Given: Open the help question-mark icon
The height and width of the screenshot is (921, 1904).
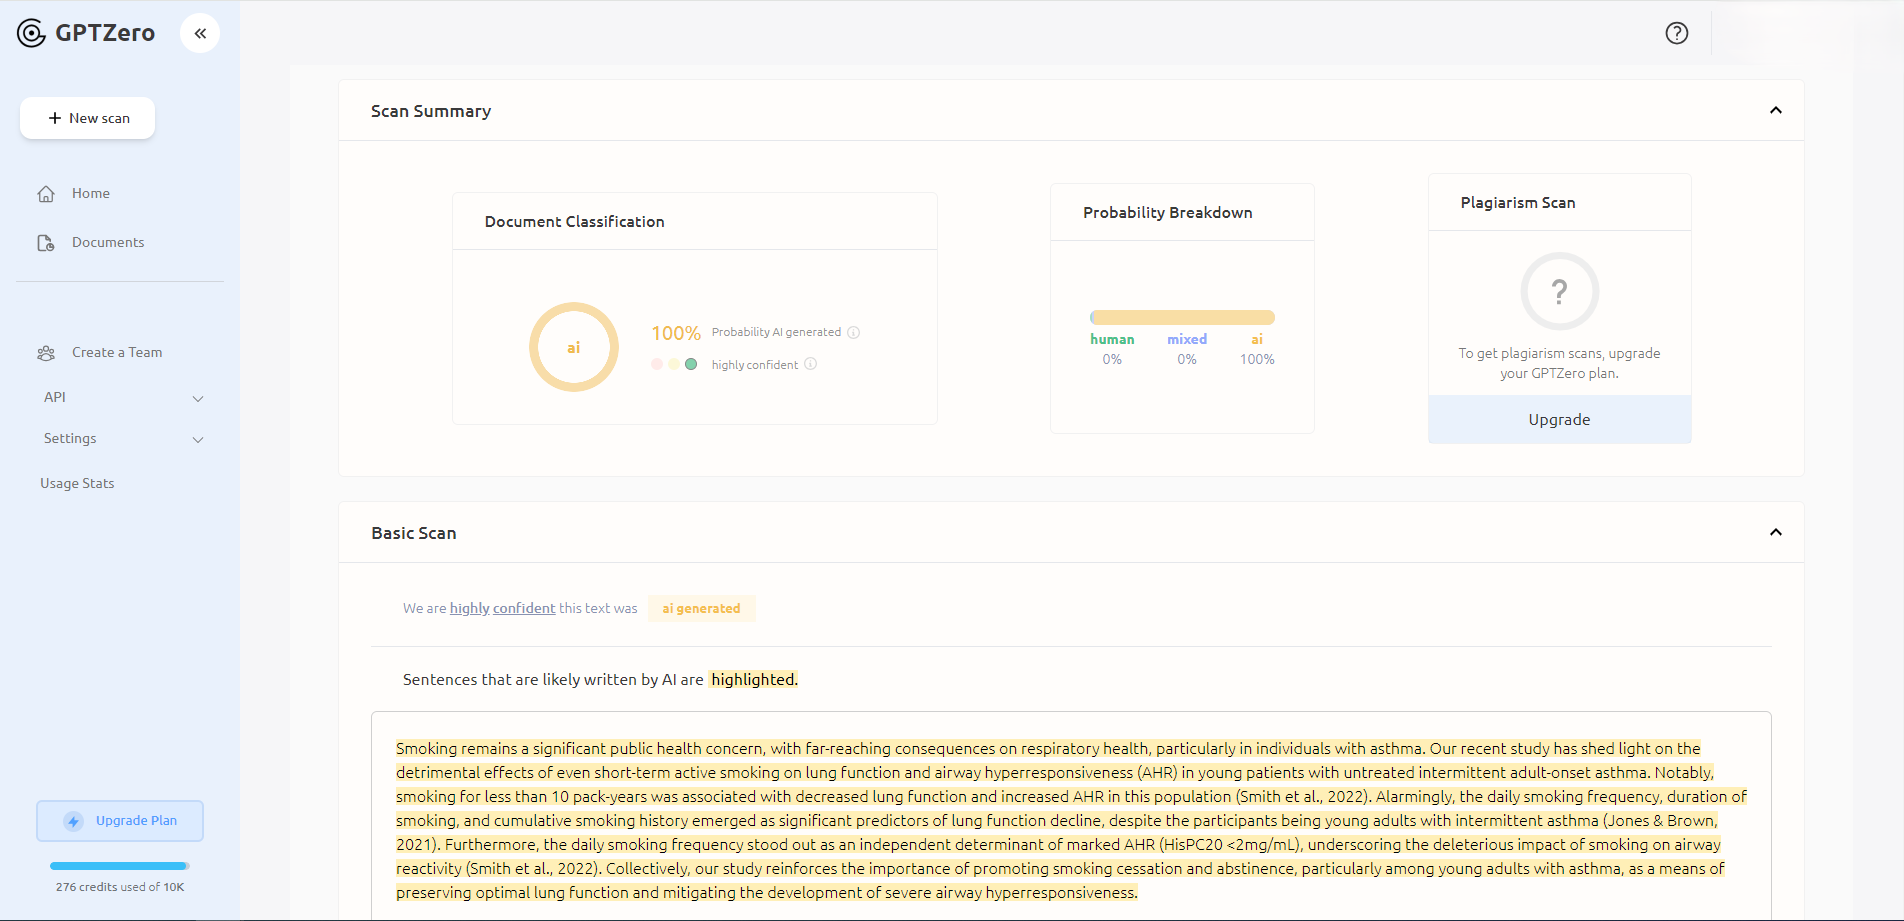Looking at the screenshot, I should [1676, 33].
